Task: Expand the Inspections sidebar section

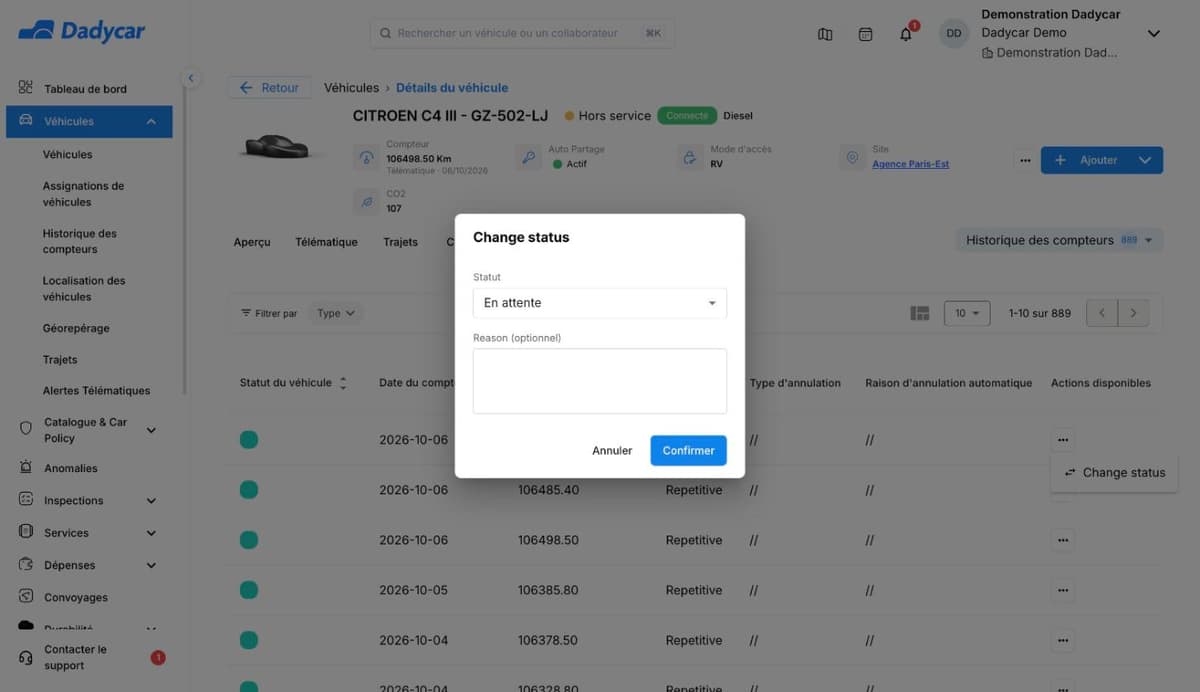Action: (152, 501)
